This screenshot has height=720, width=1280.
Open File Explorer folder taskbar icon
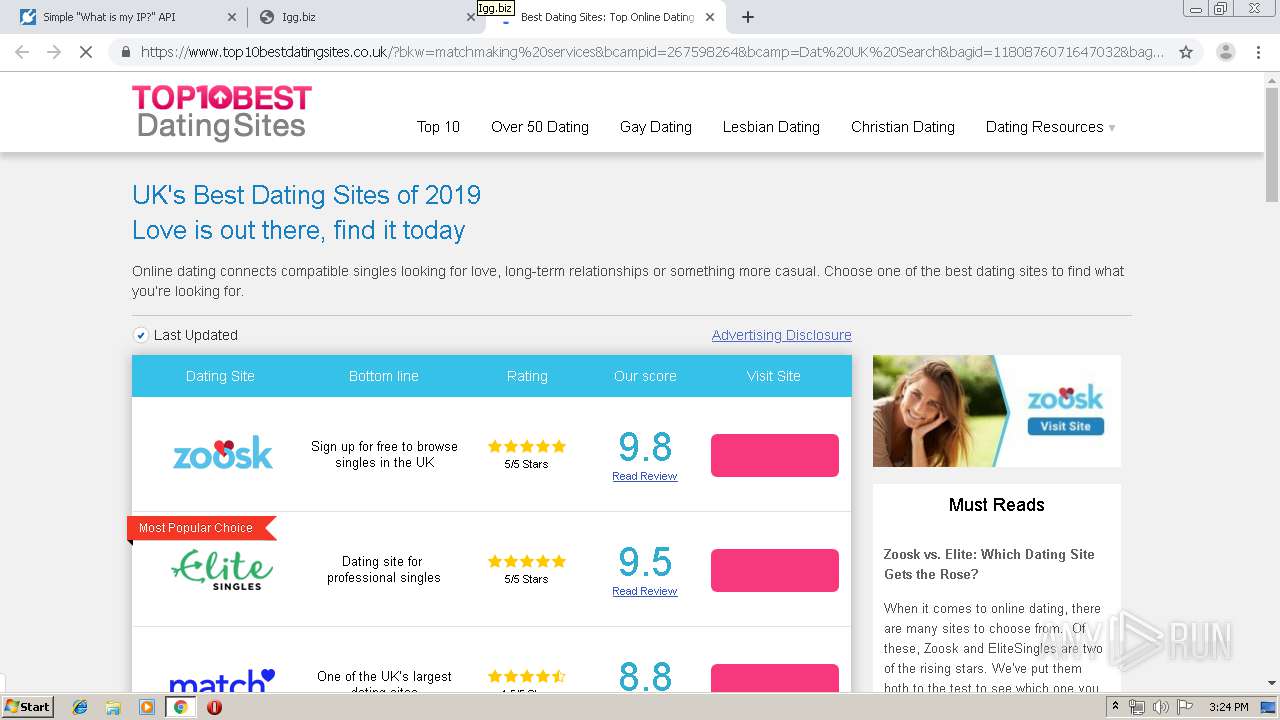tap(113, 707)
